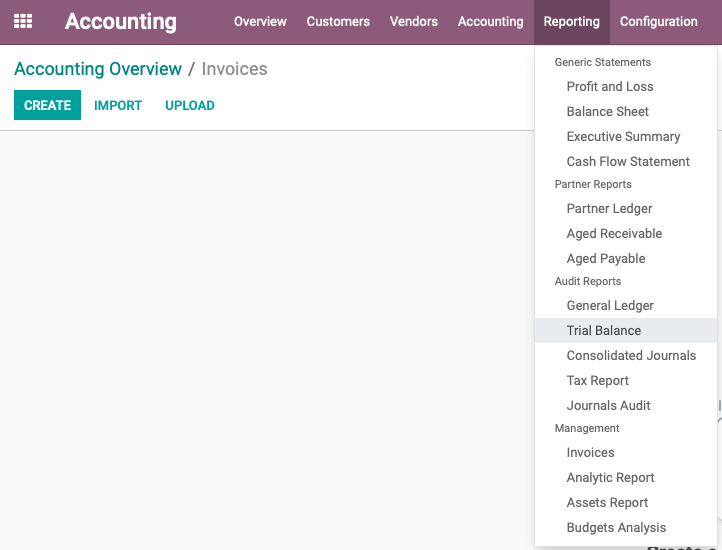The width and height of the screenshot is (722, 550).
Task: Expand the Accounting top menu
Action: [x=490, y=22]
